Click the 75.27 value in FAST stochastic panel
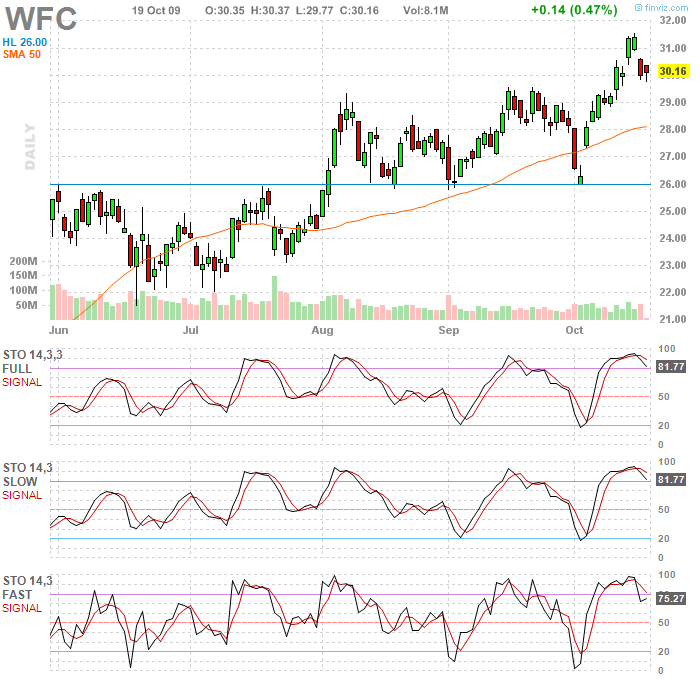Screen dimensions: 700x679 click(671, 599)
